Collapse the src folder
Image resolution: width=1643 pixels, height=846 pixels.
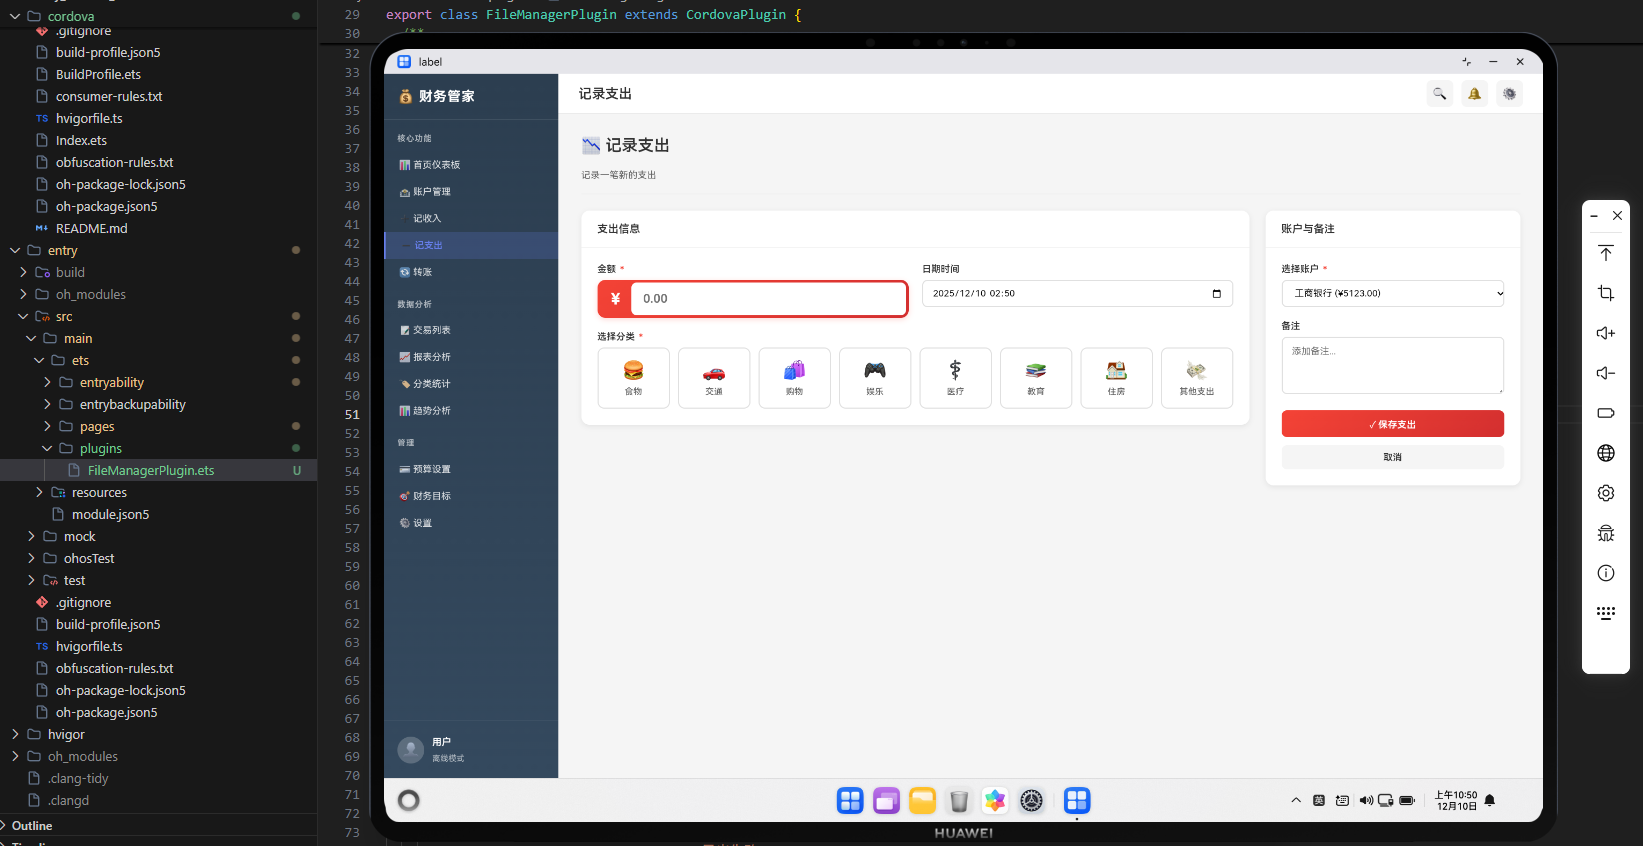point(23,316)
